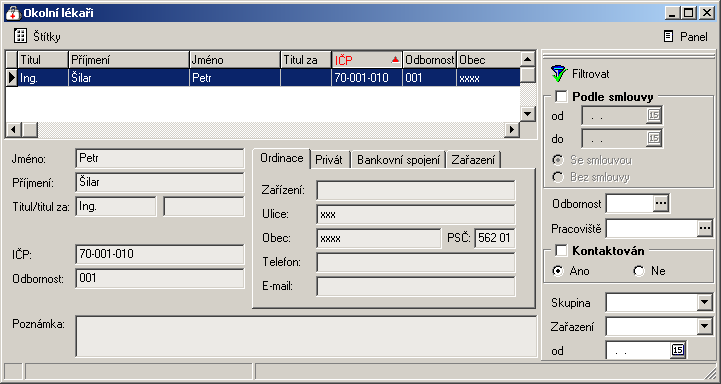The image size is (721, 384).
Task: Click the grid scroll left arrow
Action: (x=13, y=130)
